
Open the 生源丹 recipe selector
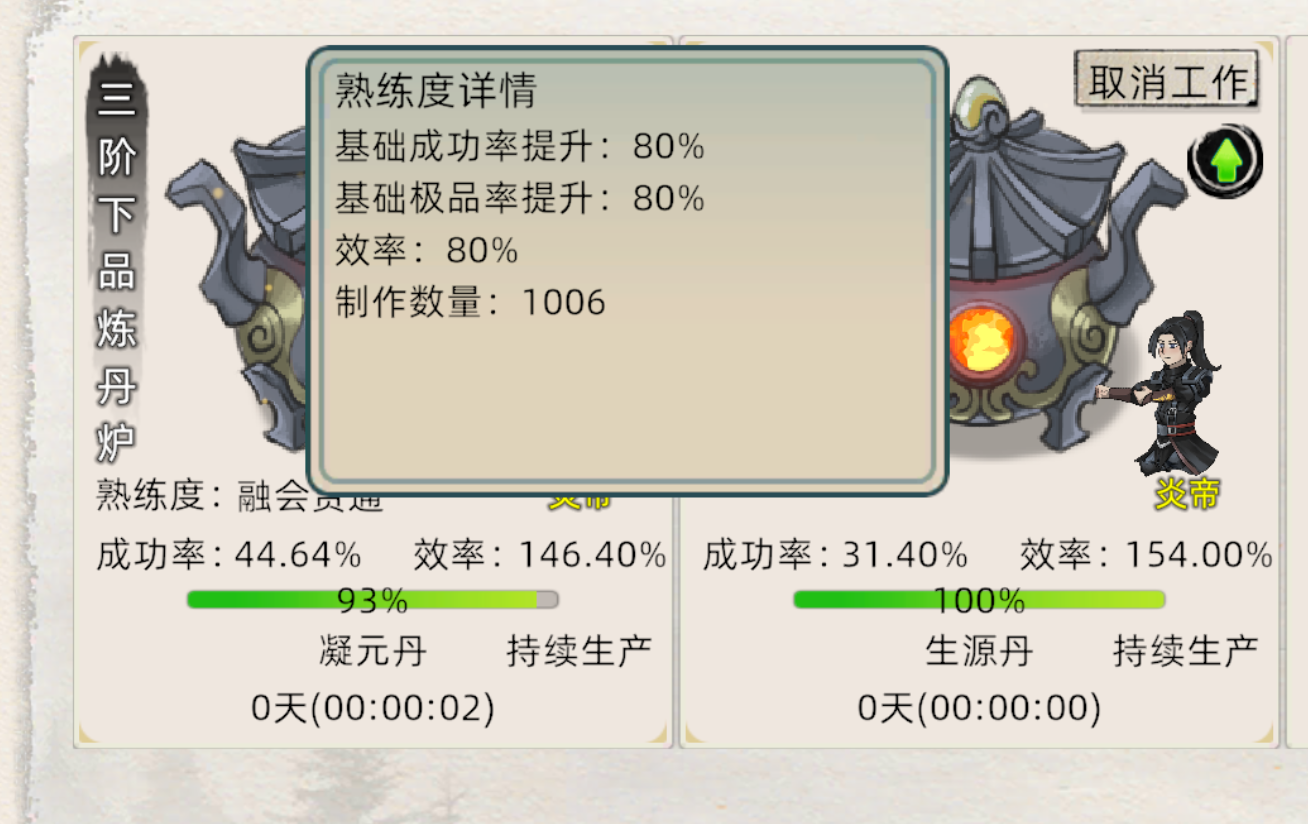tap(979, 651)
